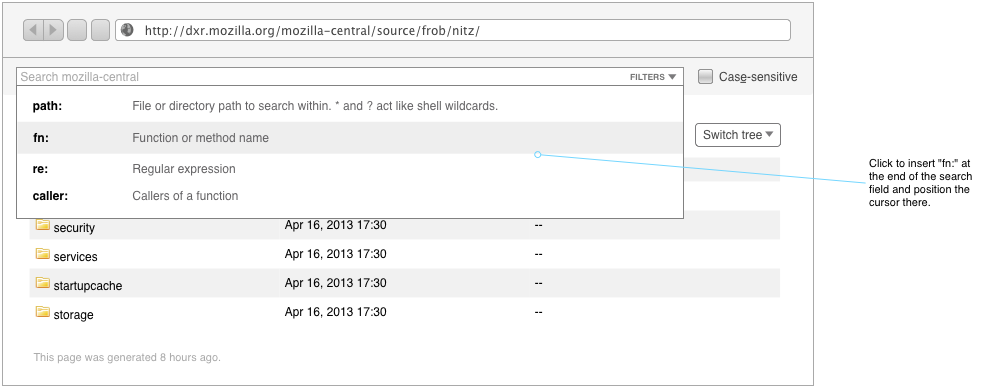Viewport: 992px width, 388px height.
Task: Open the FILTERS dropdown
Action: [653, 77]
